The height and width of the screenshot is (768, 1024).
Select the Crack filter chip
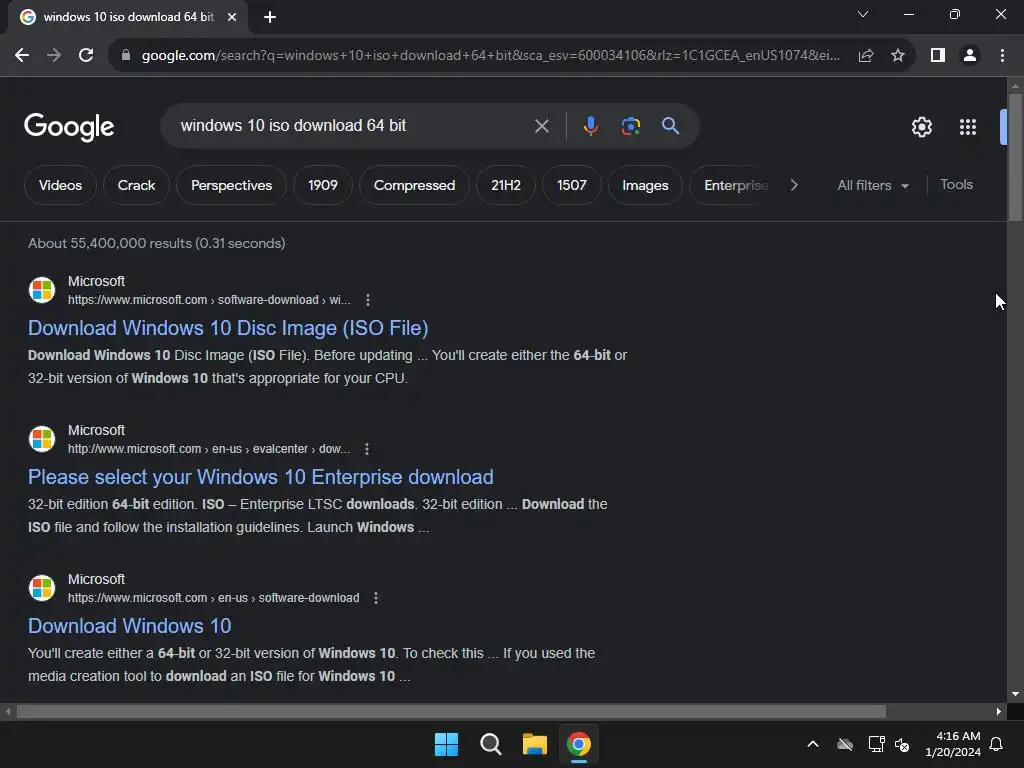click(136, 185)
